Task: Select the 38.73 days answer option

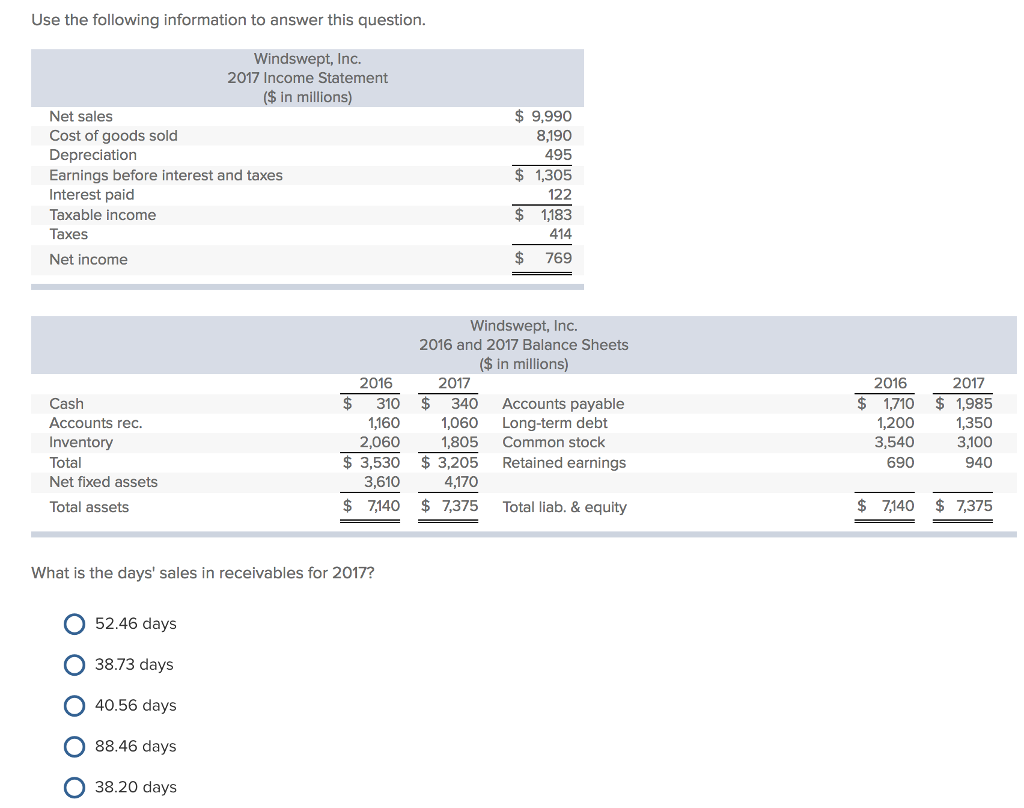Action: point(74,665)
